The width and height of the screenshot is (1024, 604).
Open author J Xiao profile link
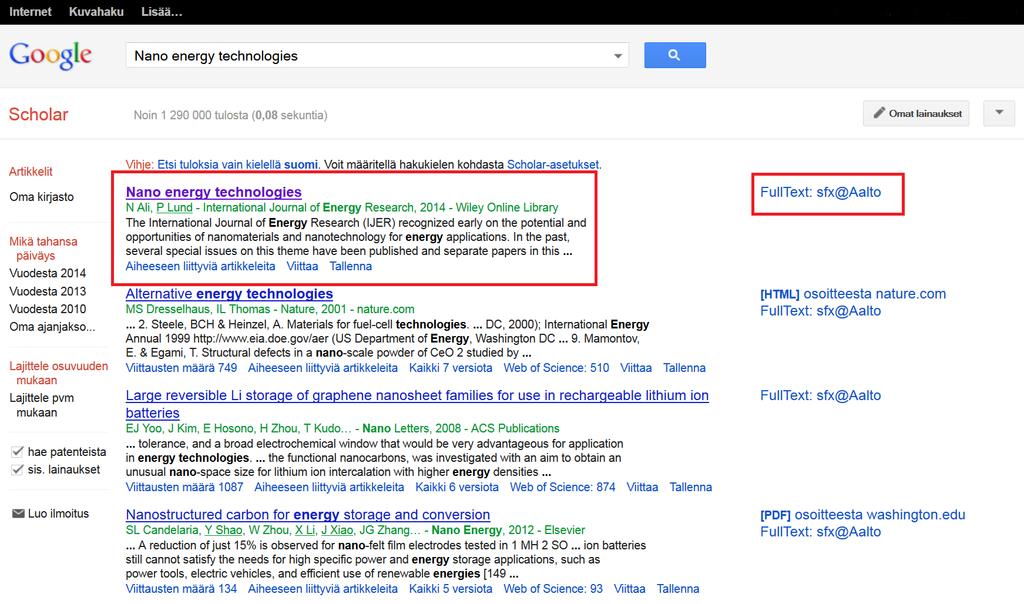(337, 530)
